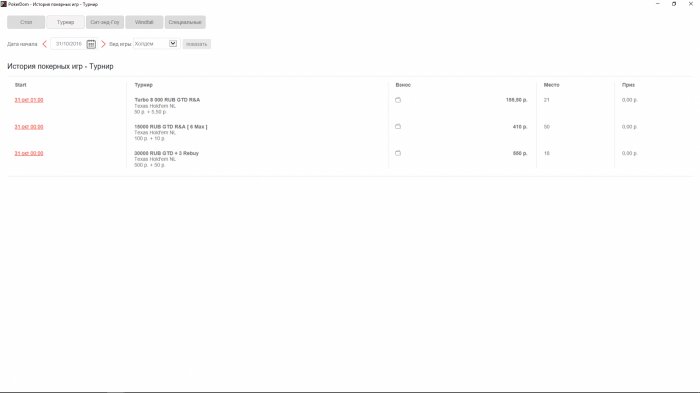The height and width of the screenshot is (393, 700).
Task: Click the Дата начала label
Action: (x=22, y=44)
